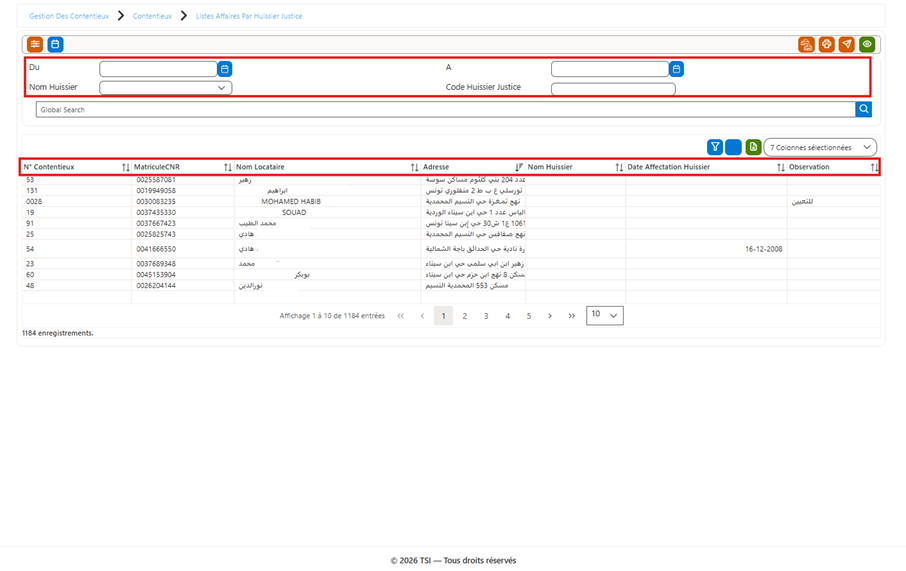Click the orange printer icon in the toolbar
Screen dimensions: 906x571
click(x=827, y=45)
